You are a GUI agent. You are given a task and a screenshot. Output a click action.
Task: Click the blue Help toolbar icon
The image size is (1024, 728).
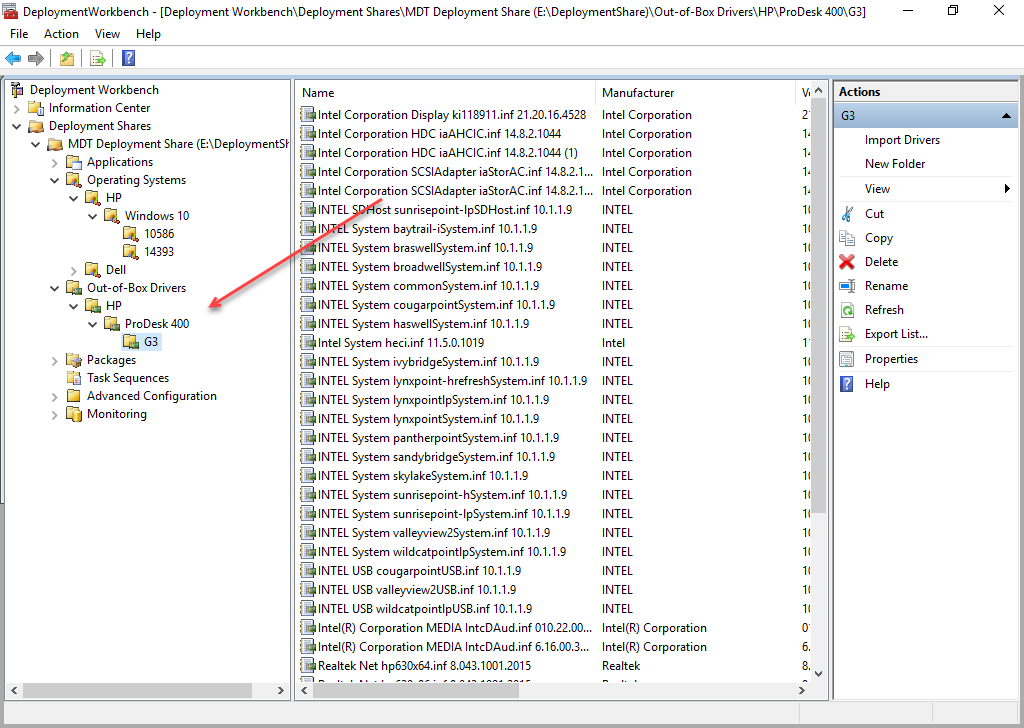point(129,58)
